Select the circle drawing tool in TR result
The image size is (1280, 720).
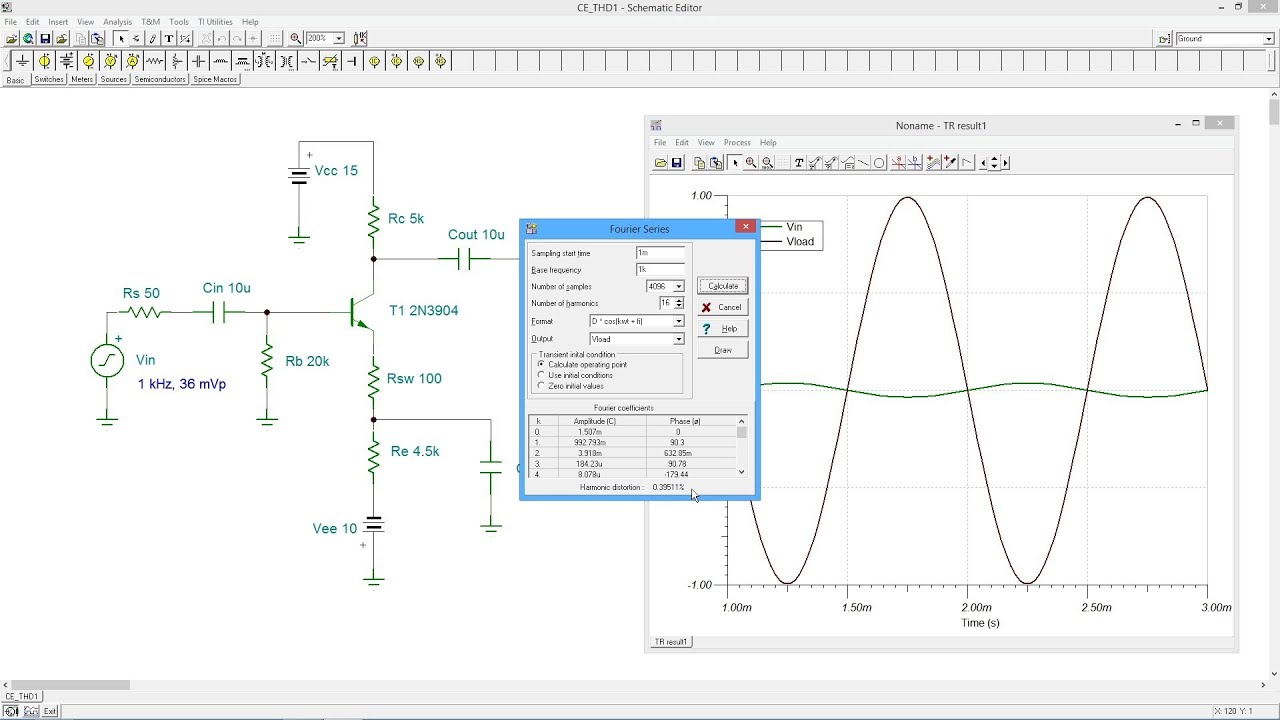879,163
